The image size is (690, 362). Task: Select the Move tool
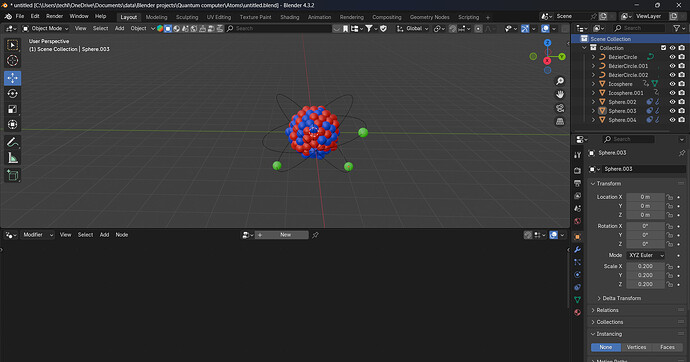click(12, 78)
